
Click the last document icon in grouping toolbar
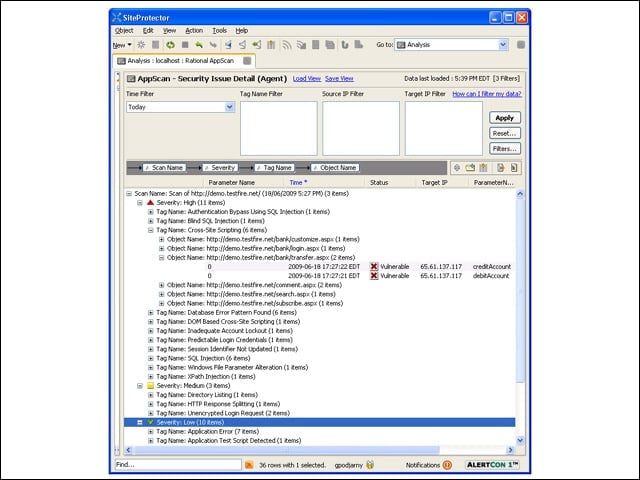[x=514, y=168]
